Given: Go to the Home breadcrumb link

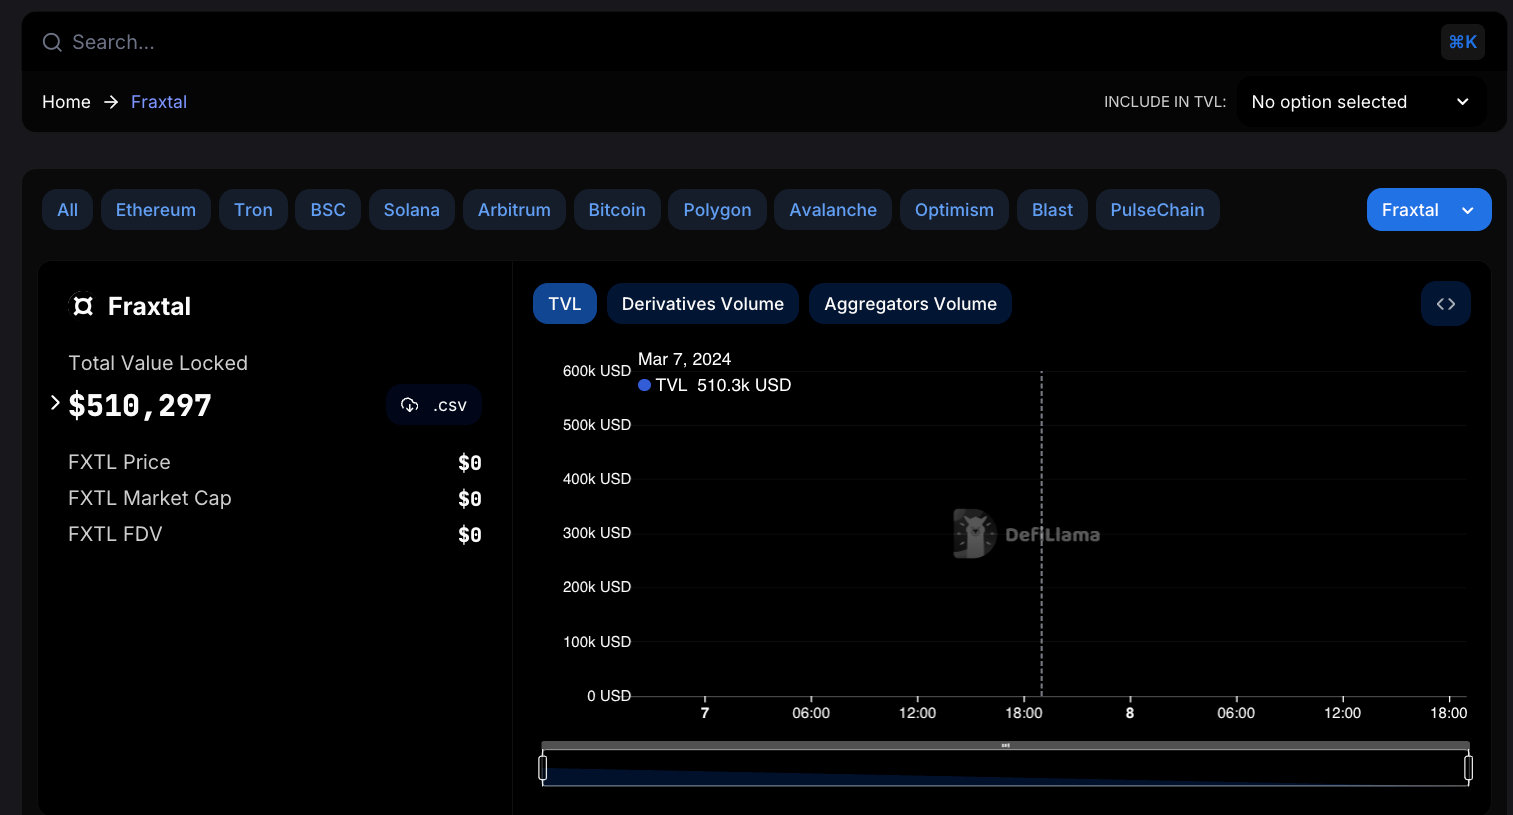Looking at the screenshot, I should point(66,102).
